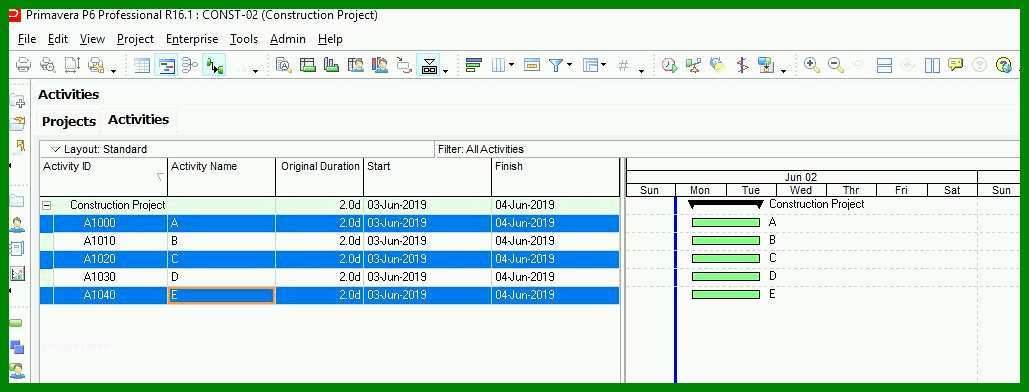Switch to the Projects tab

point(69,121)
